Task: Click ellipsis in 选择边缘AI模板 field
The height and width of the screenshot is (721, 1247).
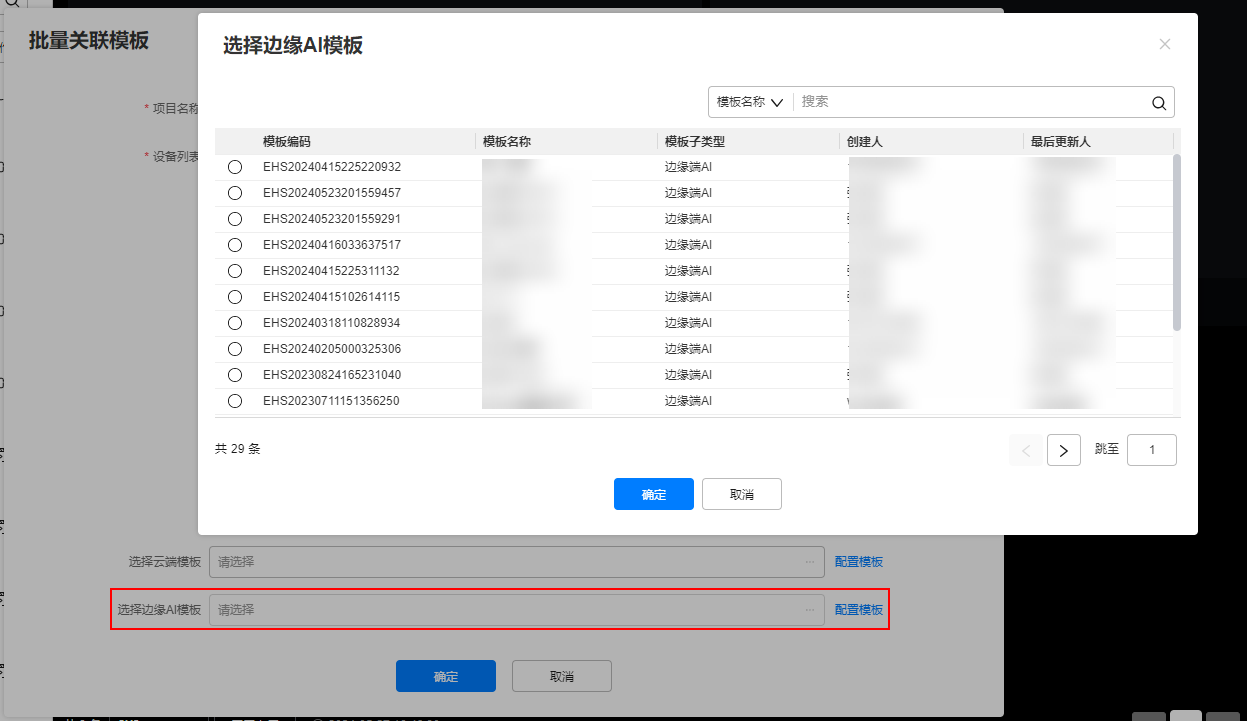Action: click(x=810, y=609)
